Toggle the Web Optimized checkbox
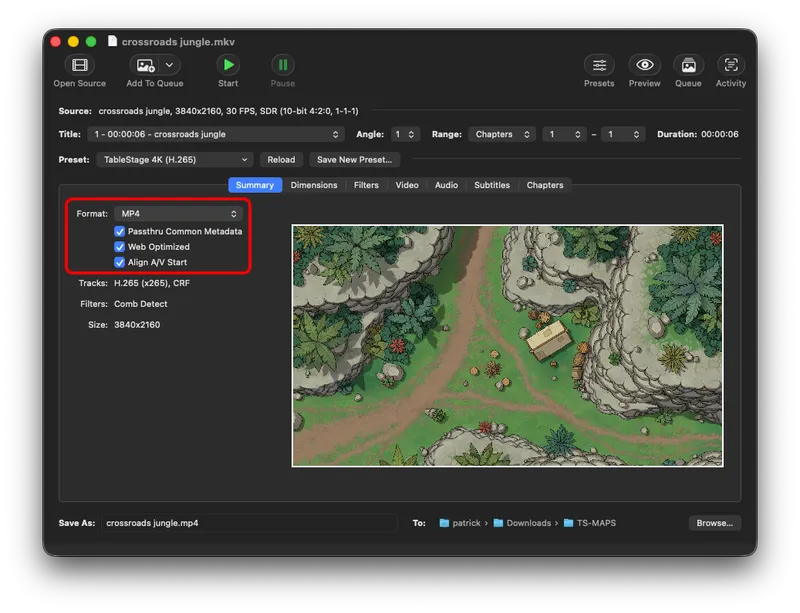The width and height of the screenshot is (800, 613). 119,247
